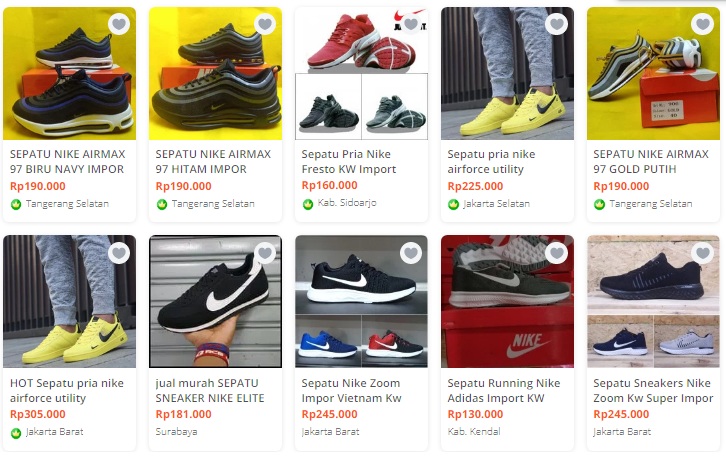The width and height of the screenshot is (726, 460).
Task: Open Sepatu Running Nike Adidas Import KW link
Action: tap(504, 391)
